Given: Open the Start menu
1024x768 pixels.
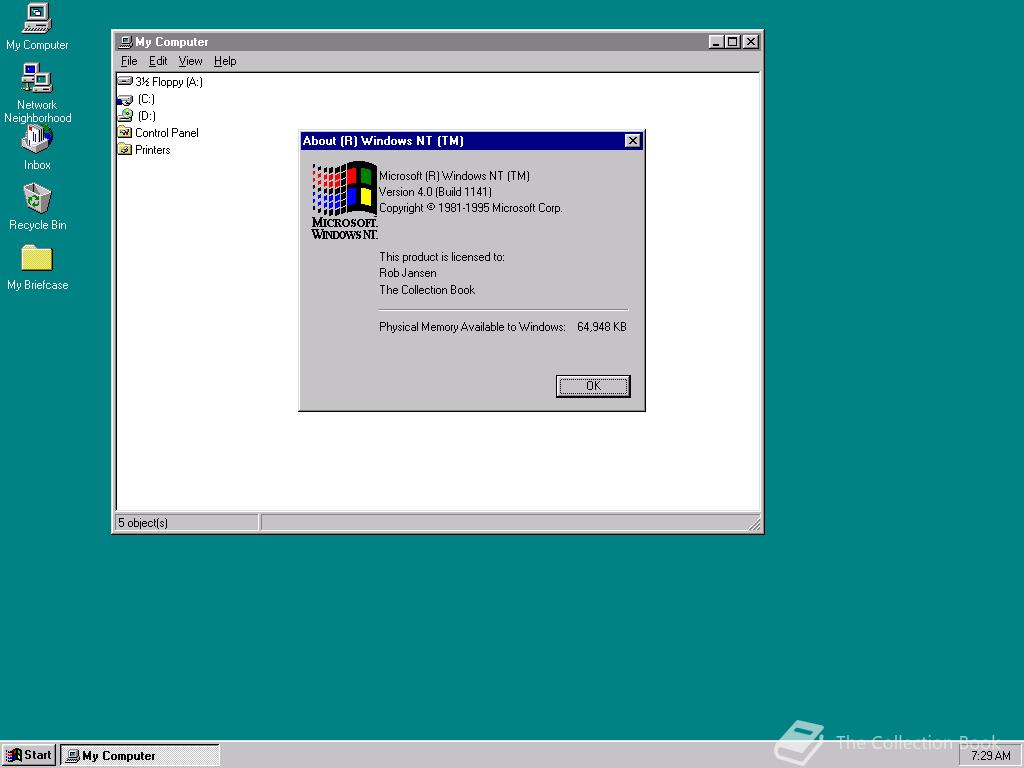Looking at the screenshot, I should coord(29,755).
